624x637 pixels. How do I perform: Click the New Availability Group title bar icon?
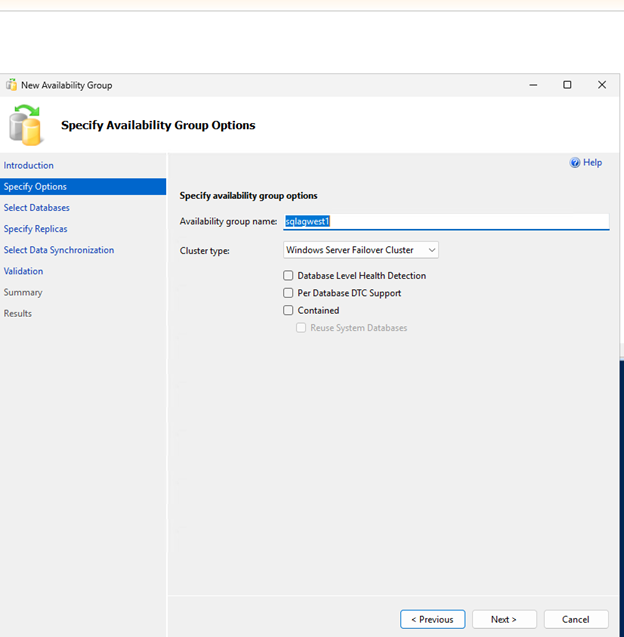click(11, 85)
